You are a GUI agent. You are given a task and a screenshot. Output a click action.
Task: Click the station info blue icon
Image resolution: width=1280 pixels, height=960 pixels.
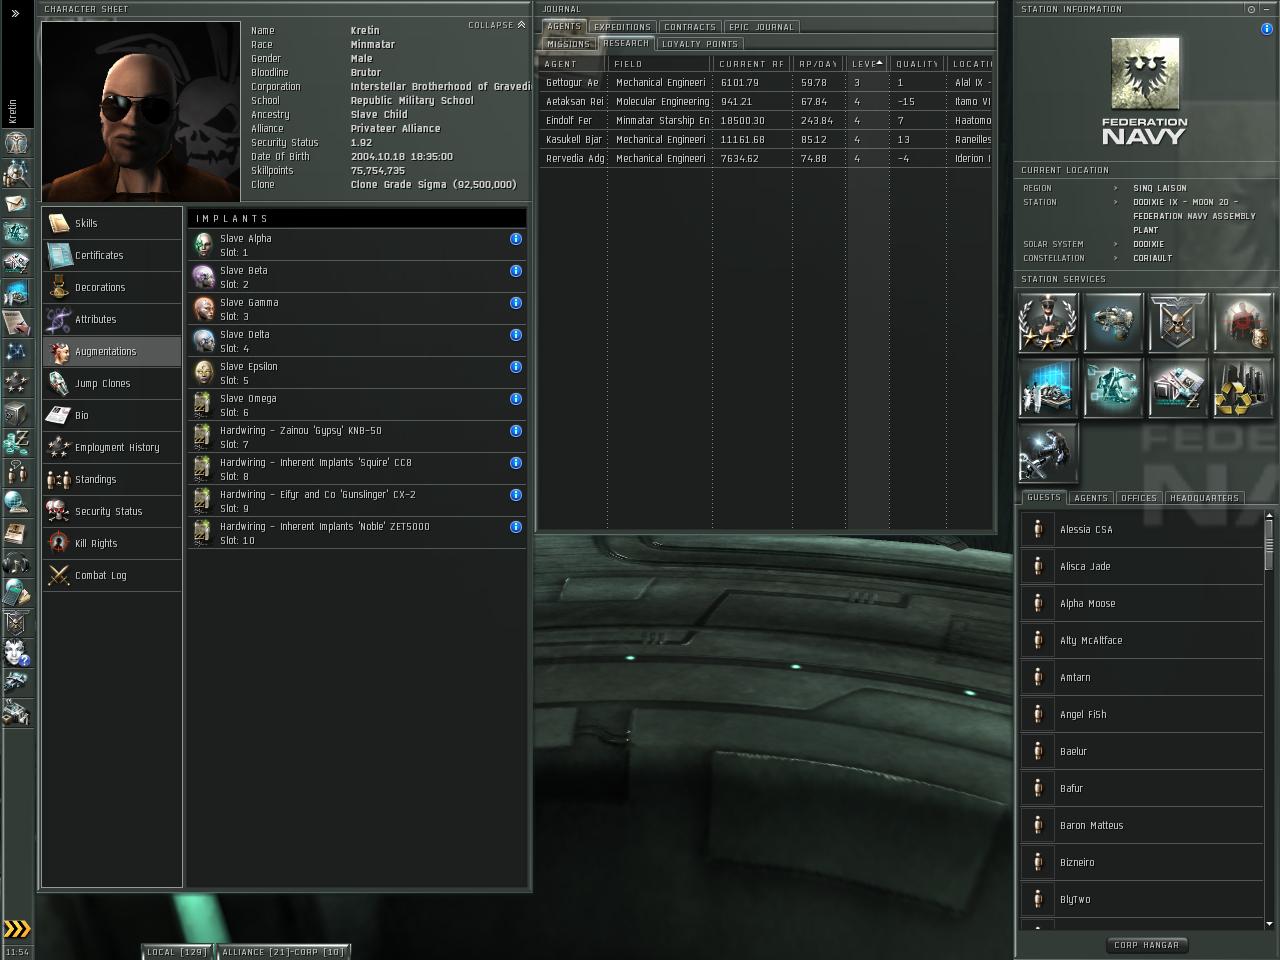[x=1267, y=29]
